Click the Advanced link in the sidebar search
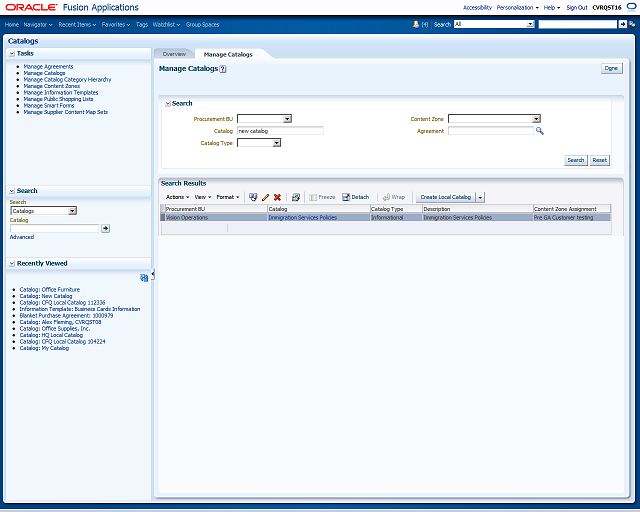Image resolution: width=640 pixels, height=512 pixels. [x=22, y=237]
